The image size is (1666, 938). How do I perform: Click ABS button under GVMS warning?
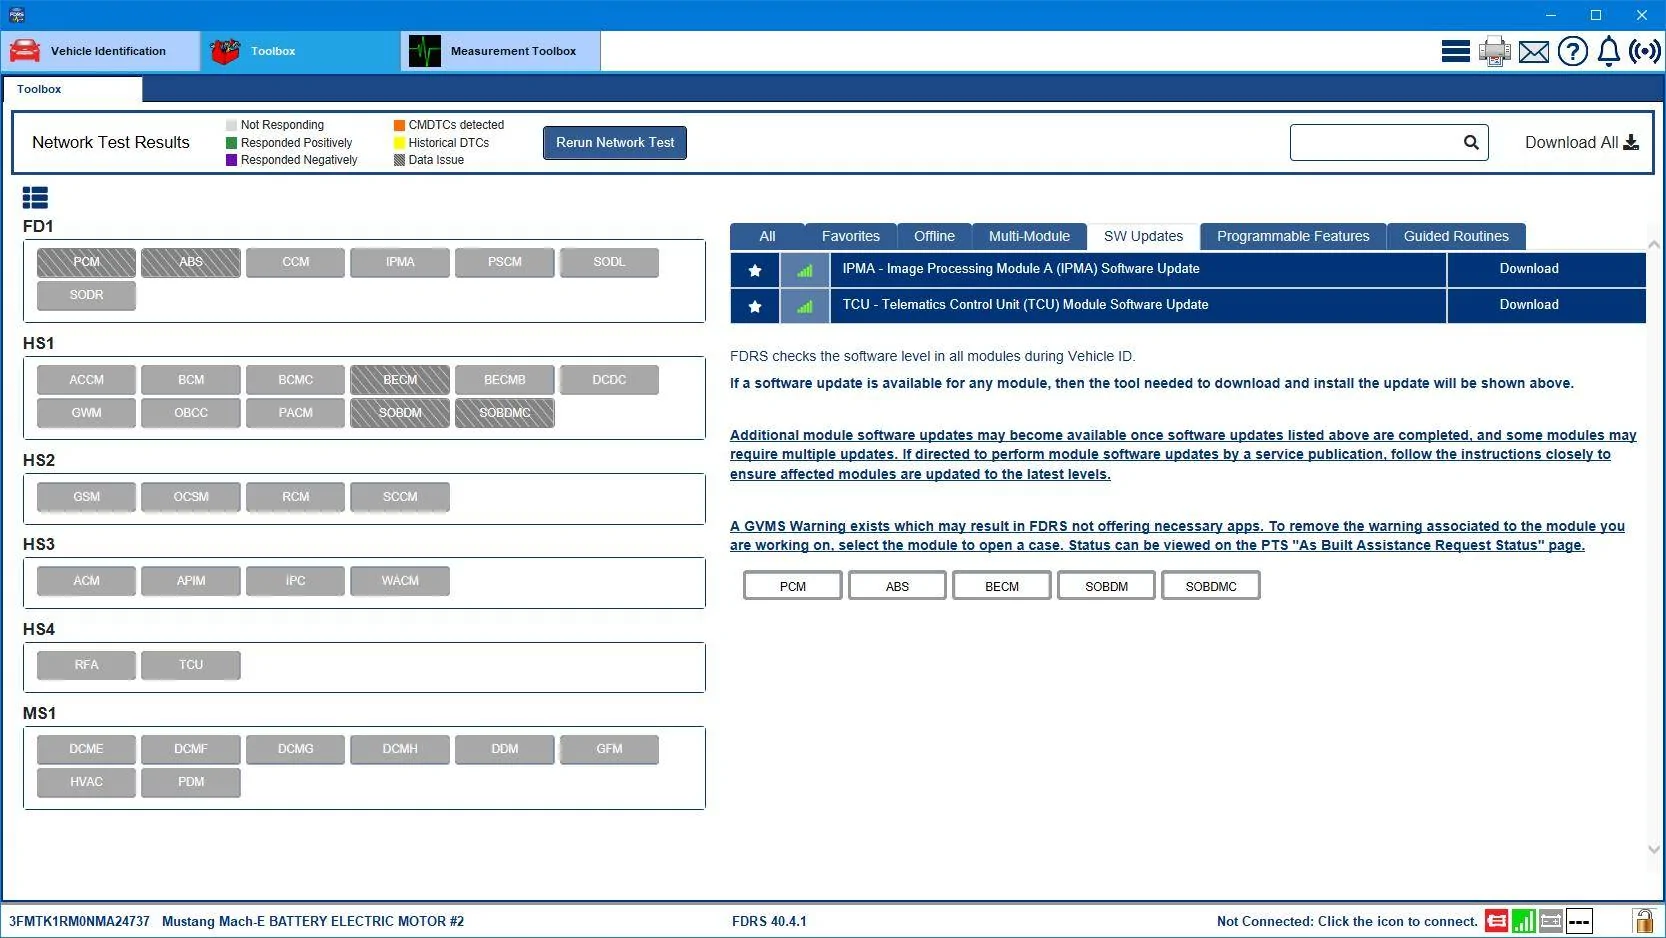tap(897, 586)
